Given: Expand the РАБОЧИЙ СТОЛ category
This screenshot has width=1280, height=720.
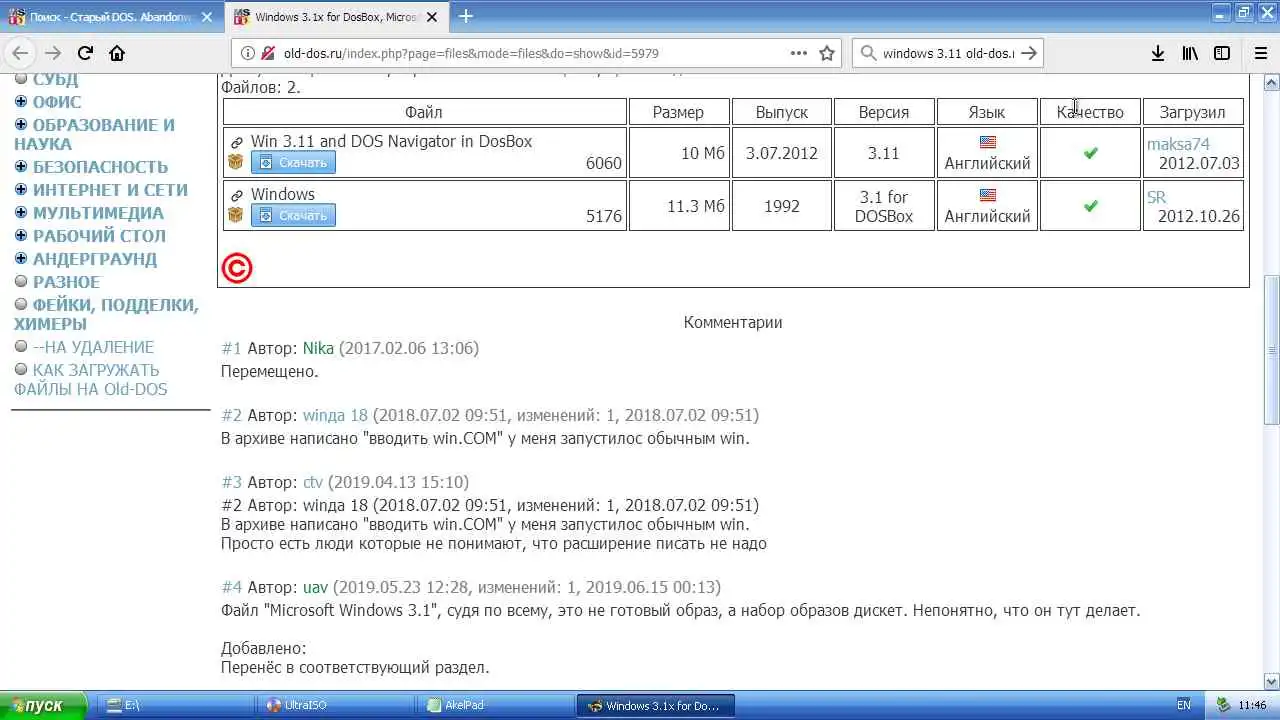Looking at the screenshot, I should (21, 236).
